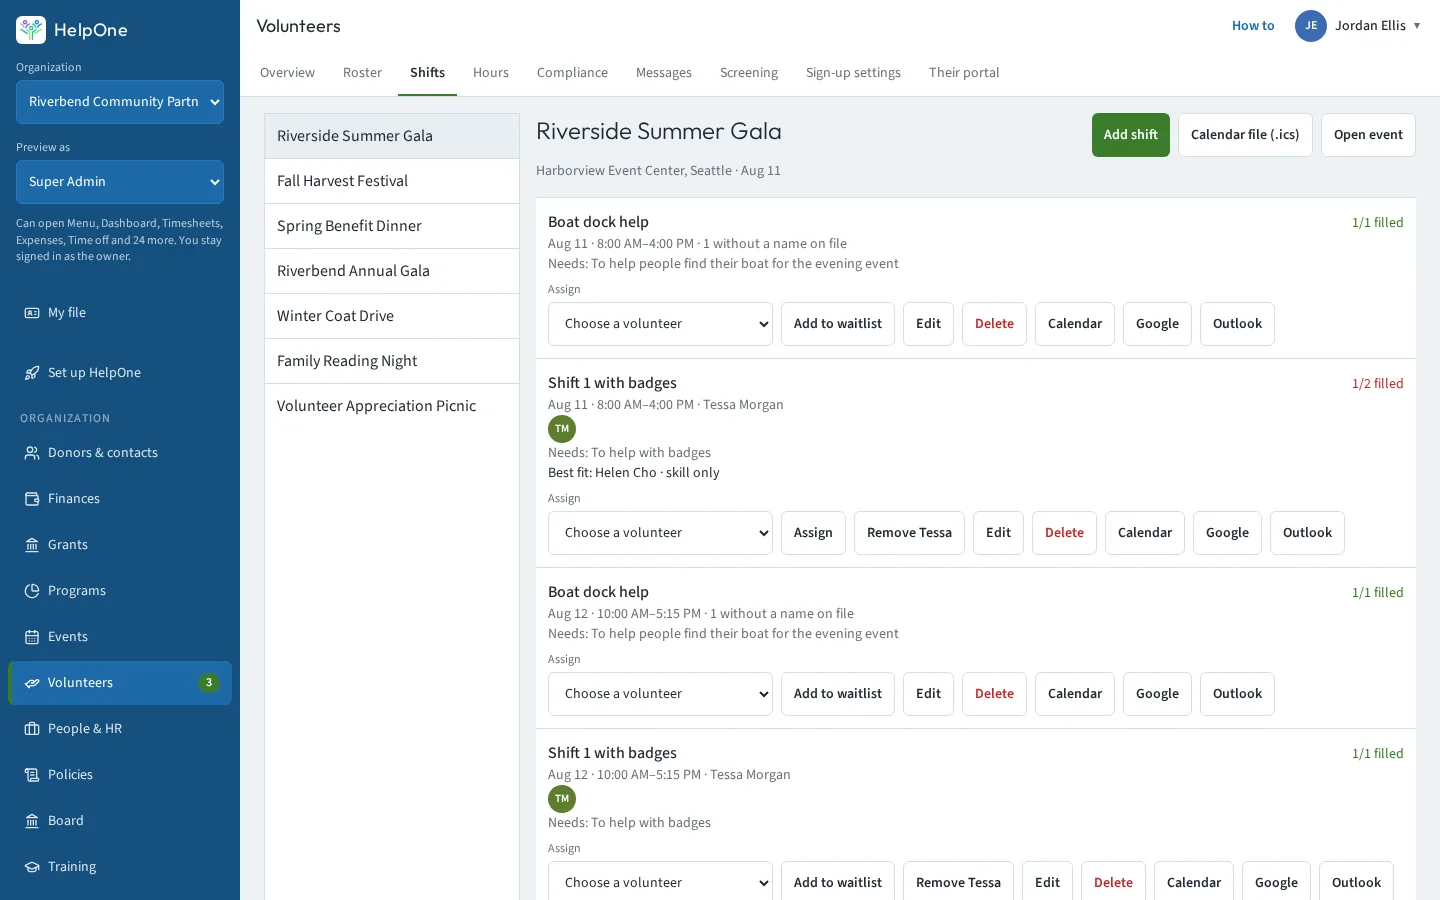Image resolution: width=1440 pixels, height=900 pixels.
Task: Switch to the Compliance tab
Action: click(x=572, y=73)
